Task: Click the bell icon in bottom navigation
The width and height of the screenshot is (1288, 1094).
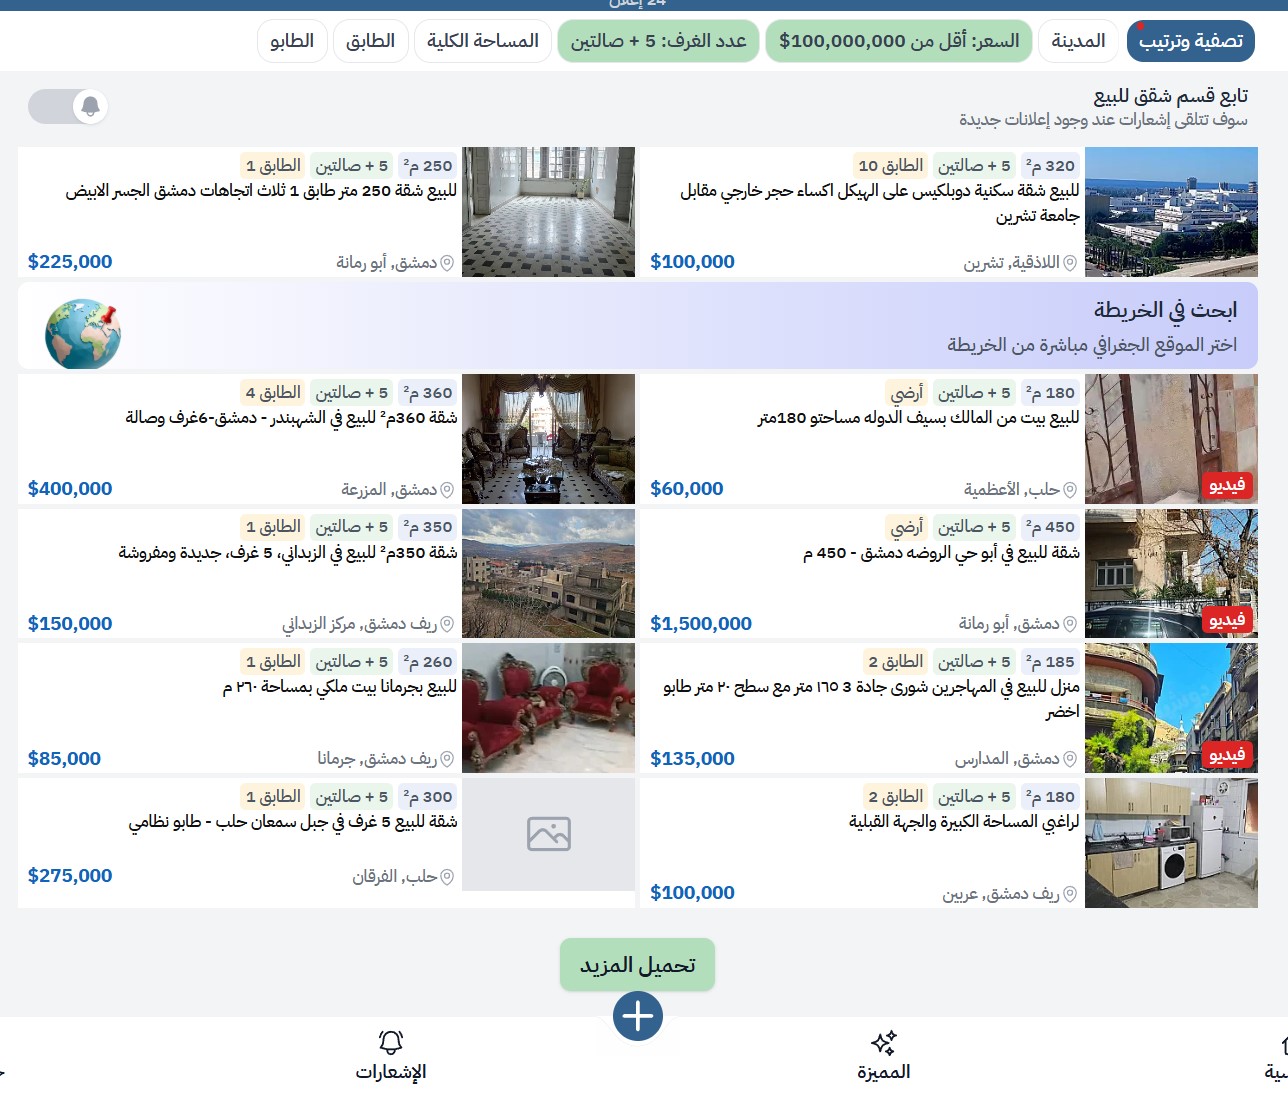Action: point(391,1042)
